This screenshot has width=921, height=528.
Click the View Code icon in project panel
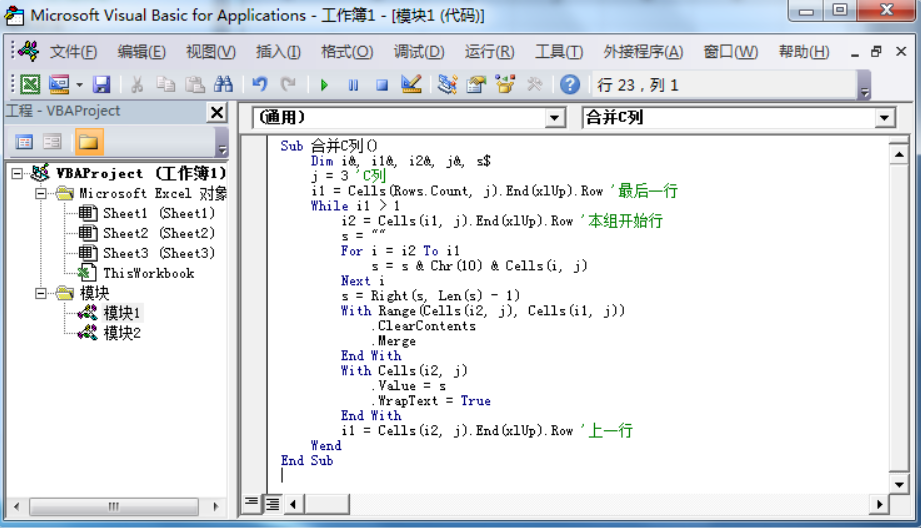[x=24, y=142]
